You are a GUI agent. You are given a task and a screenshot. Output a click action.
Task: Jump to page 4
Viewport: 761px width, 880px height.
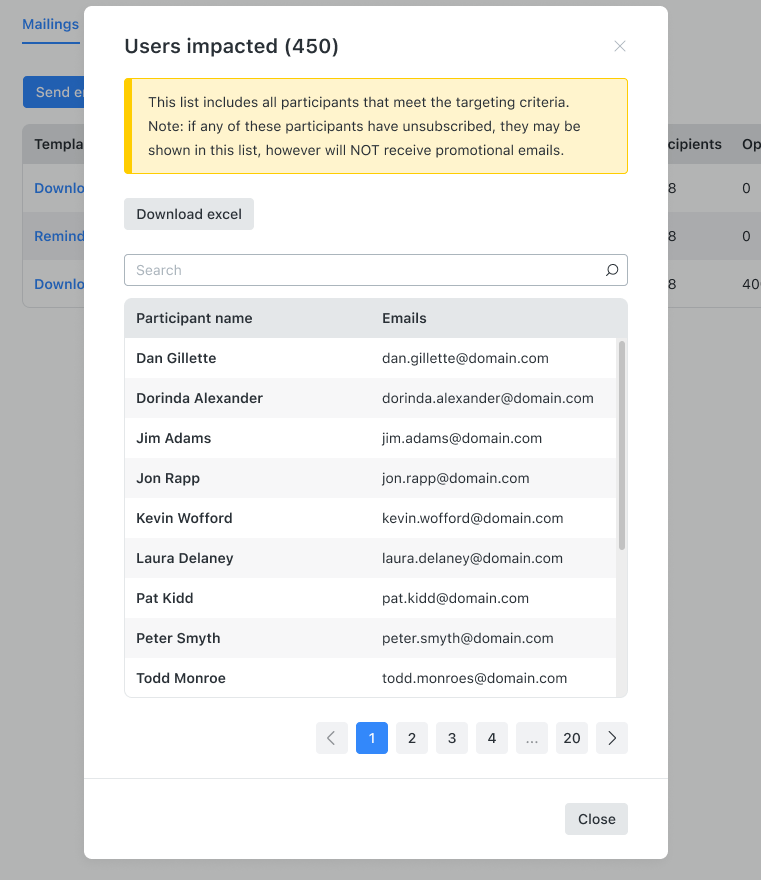[492, 738]
